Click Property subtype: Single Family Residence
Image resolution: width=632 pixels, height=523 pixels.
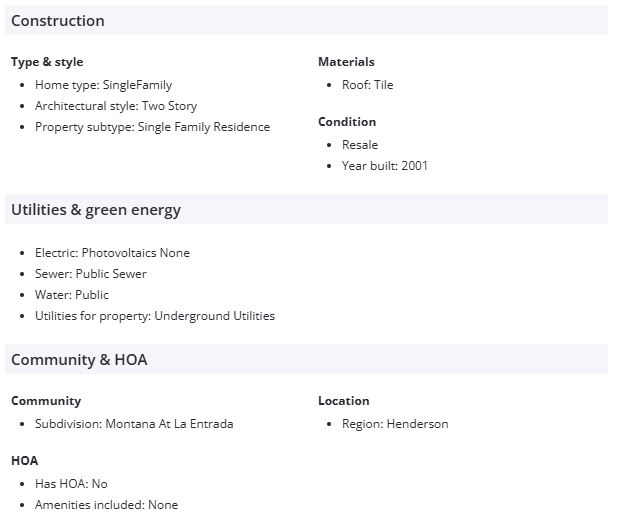point(152,127)
